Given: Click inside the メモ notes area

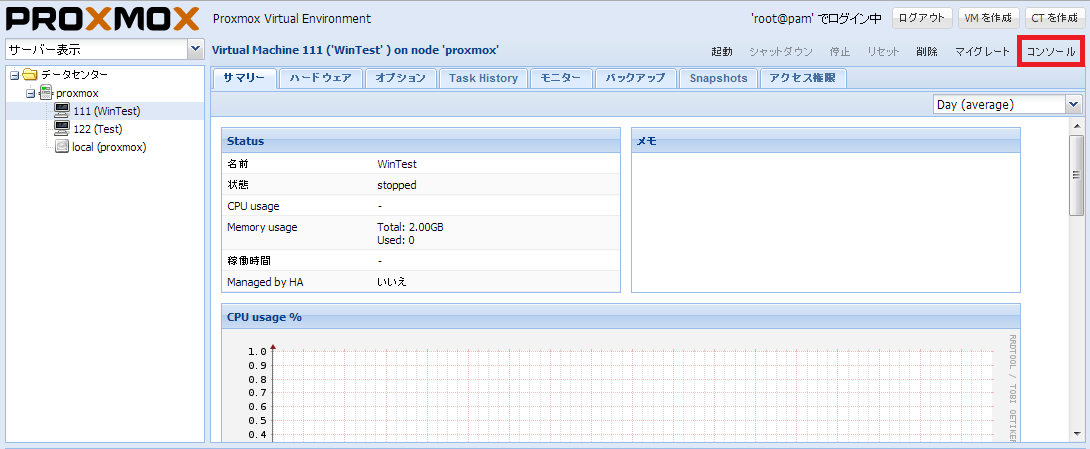Looking at the screenshot, I should 825,222.
